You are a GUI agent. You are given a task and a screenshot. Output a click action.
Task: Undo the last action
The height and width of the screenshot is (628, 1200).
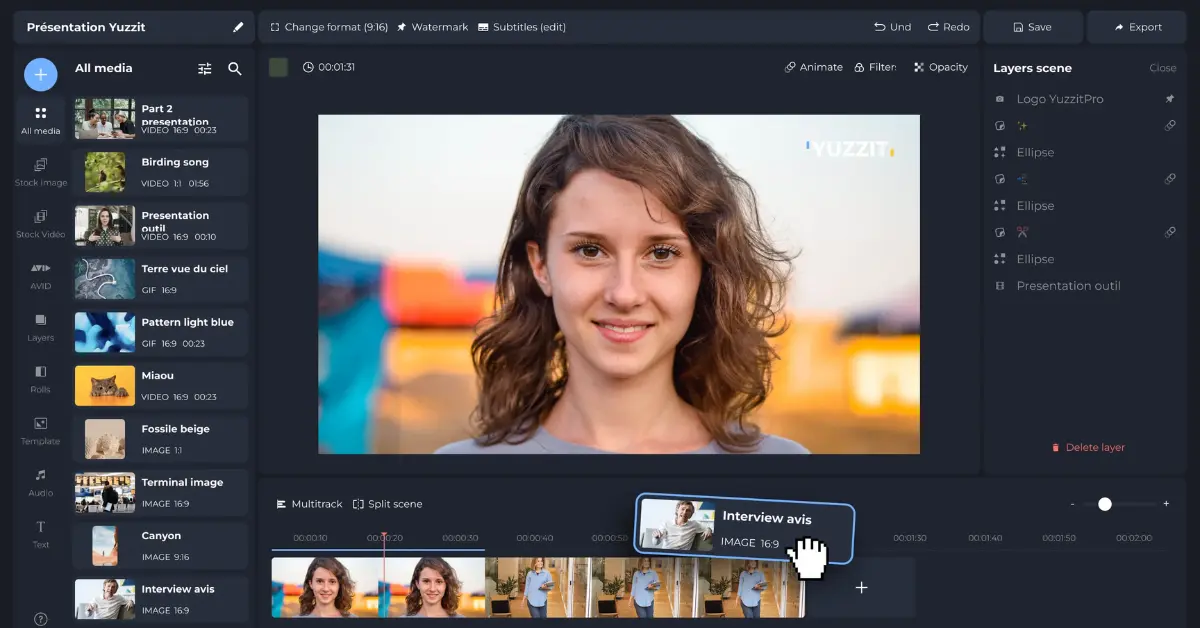[892, 27]
